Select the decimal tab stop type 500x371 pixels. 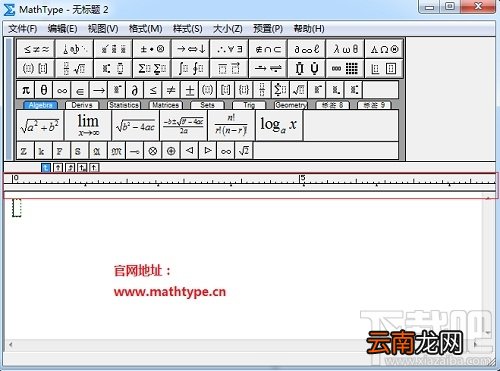pyautogui.click(x=94, y=167)
